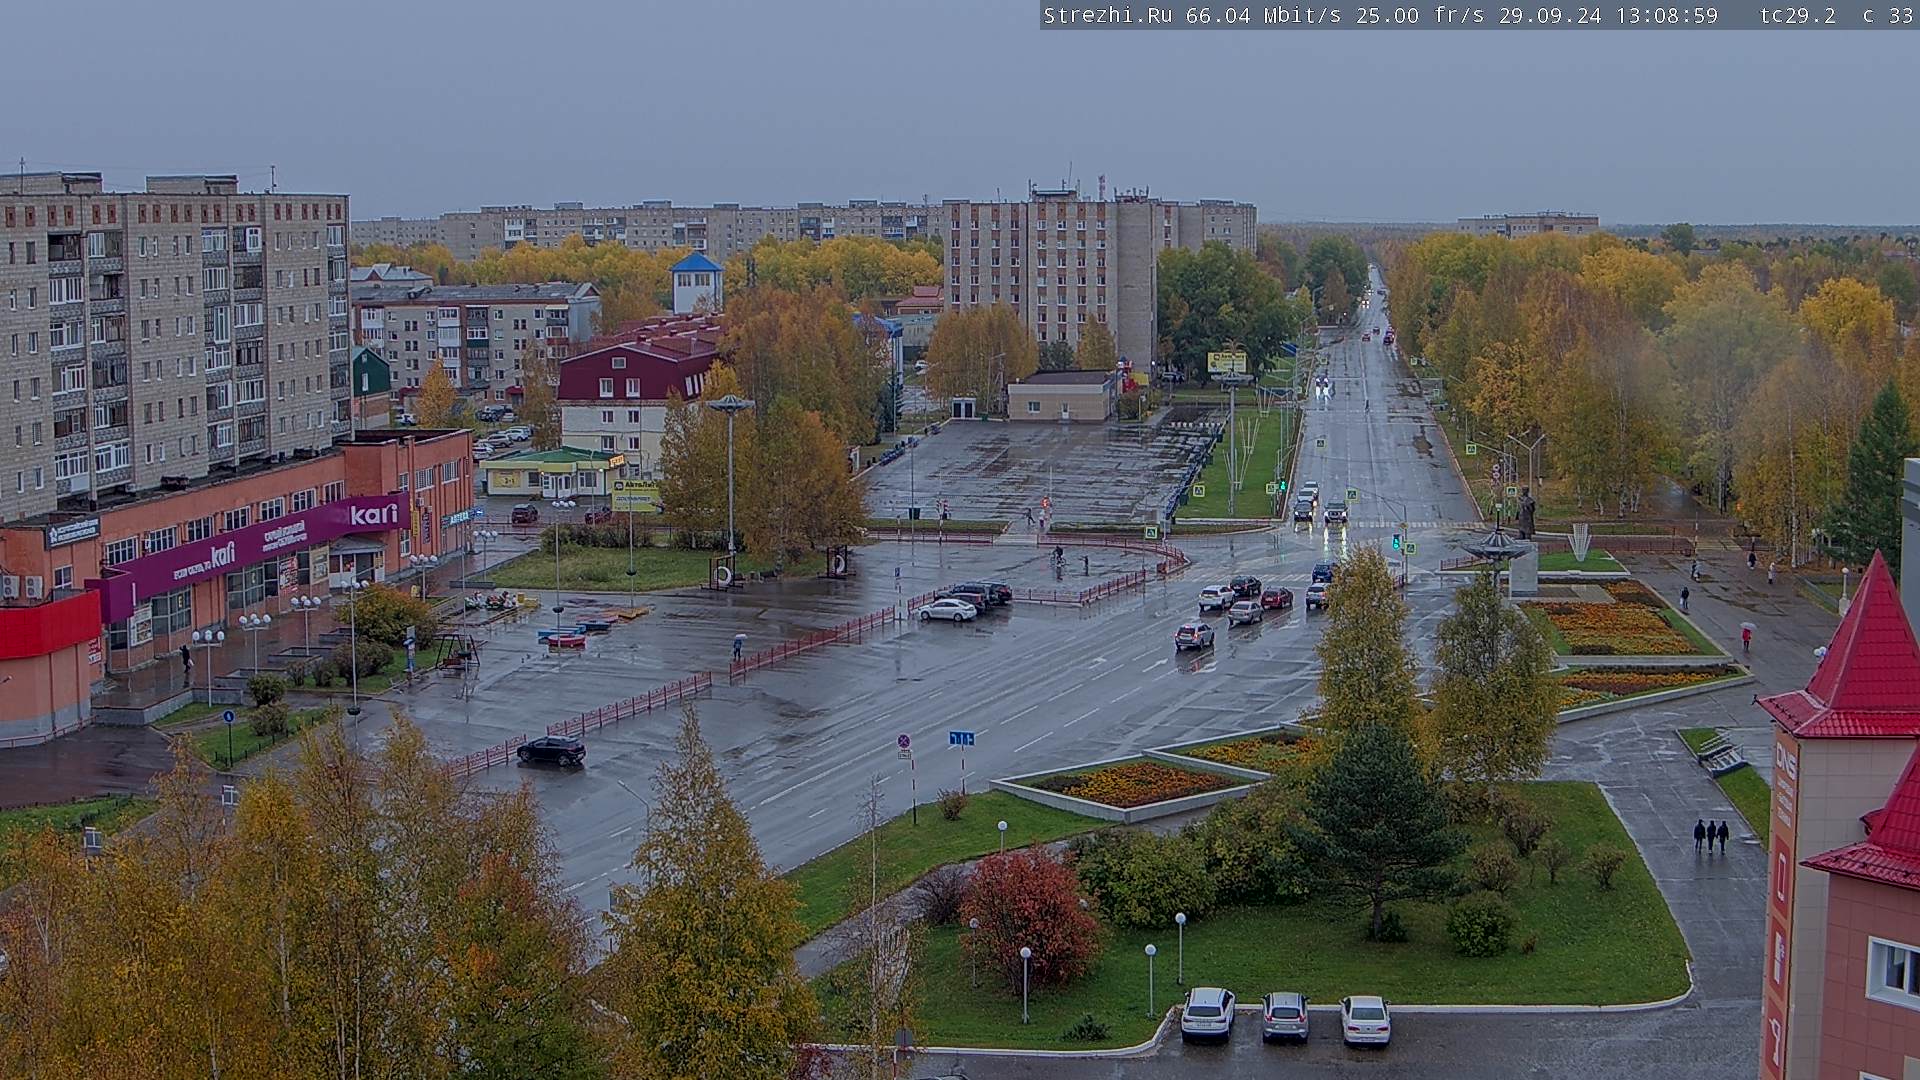Click the 13:08:59 timestamp
The image size is (1920, 1080).
tap(1666, 15)
